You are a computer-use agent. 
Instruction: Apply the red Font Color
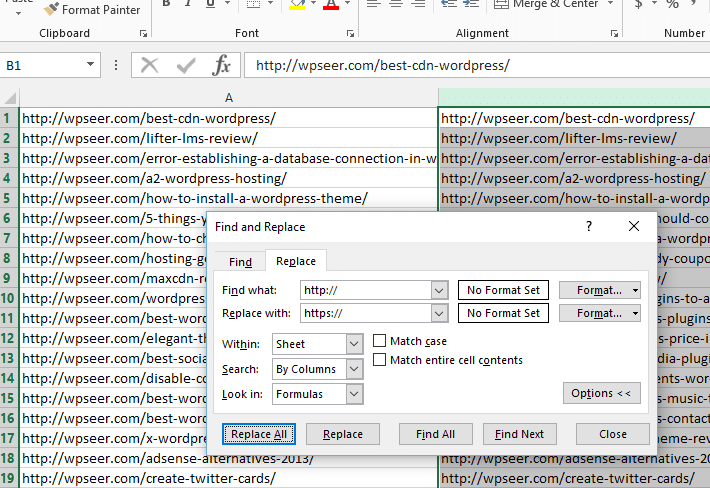331,5
